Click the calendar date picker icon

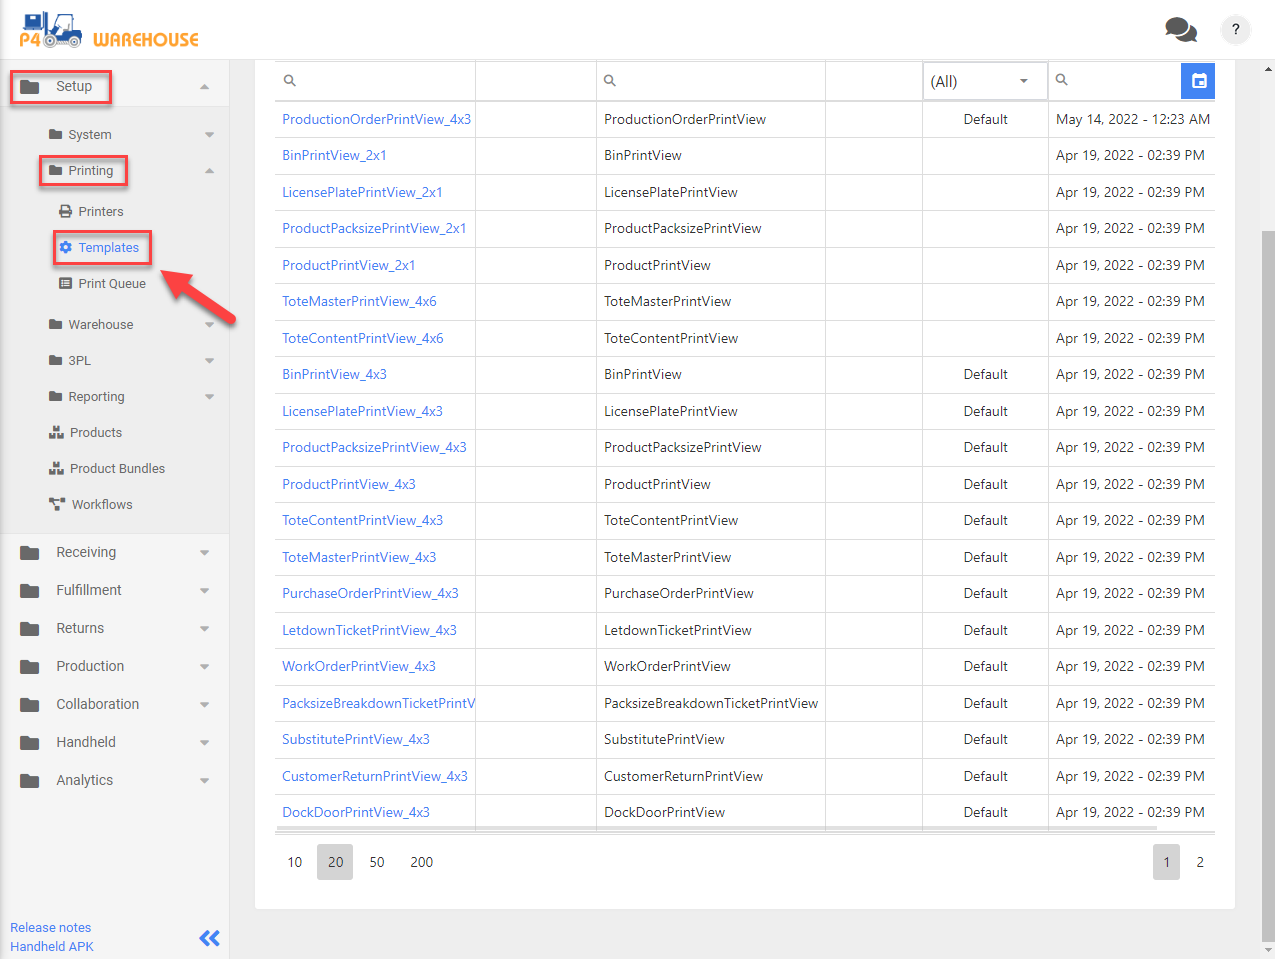click(x=1198, y=81)
